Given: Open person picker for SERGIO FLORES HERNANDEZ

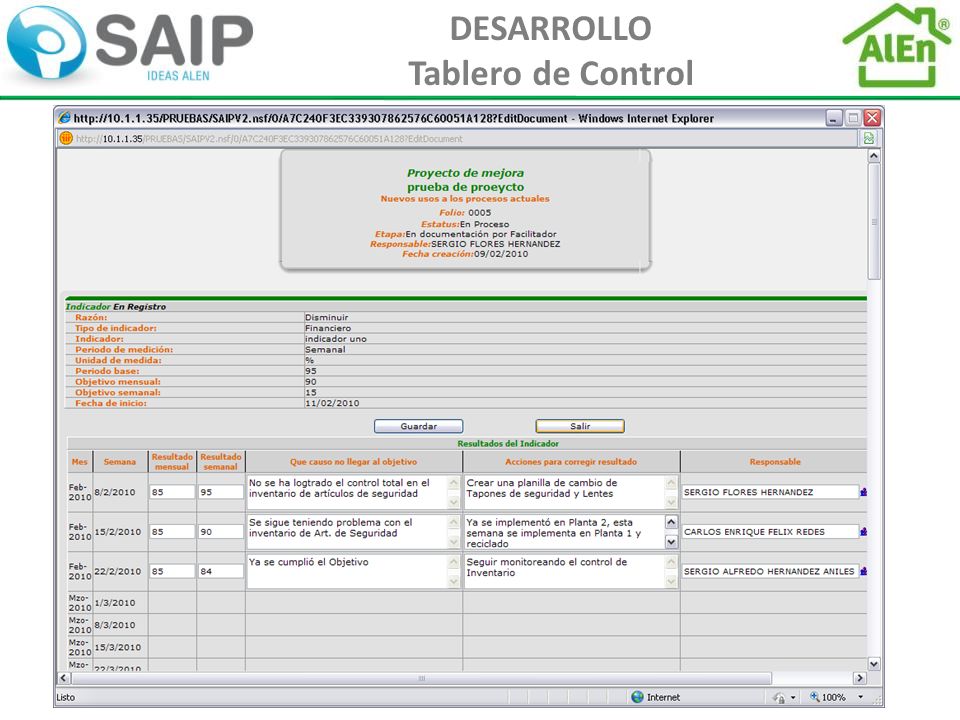Looking at the screenshot, I should coord(863,492).
